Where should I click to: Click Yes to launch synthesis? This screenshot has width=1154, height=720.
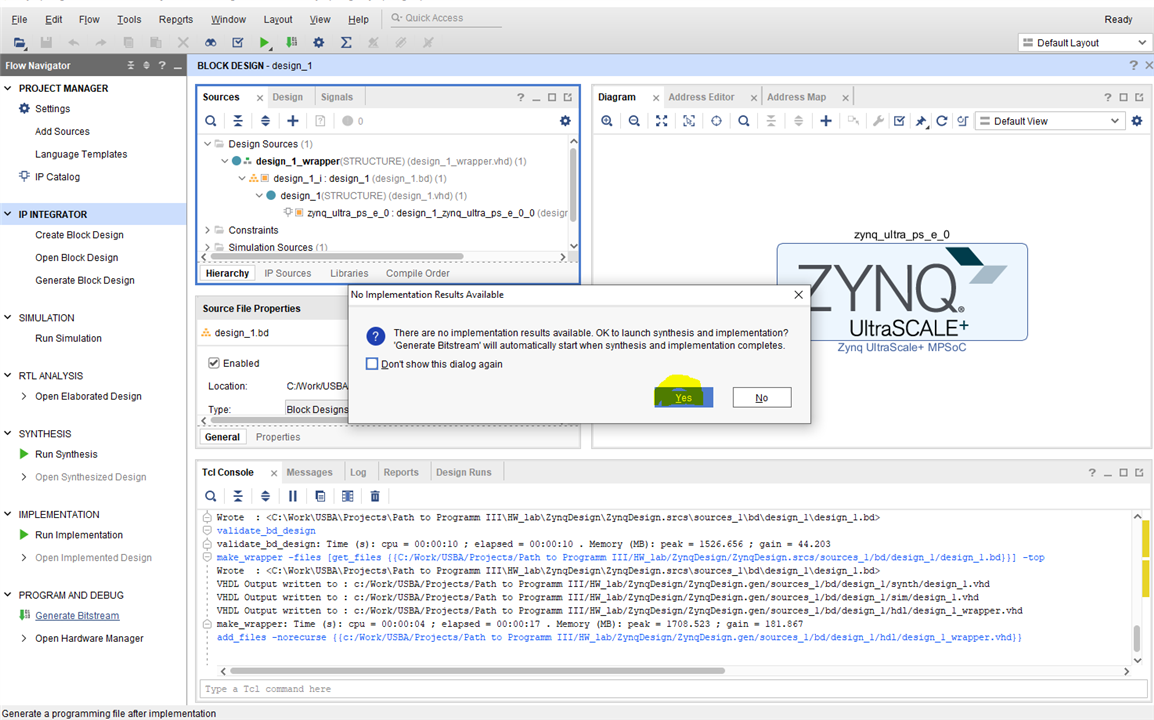tap(684, 398)
